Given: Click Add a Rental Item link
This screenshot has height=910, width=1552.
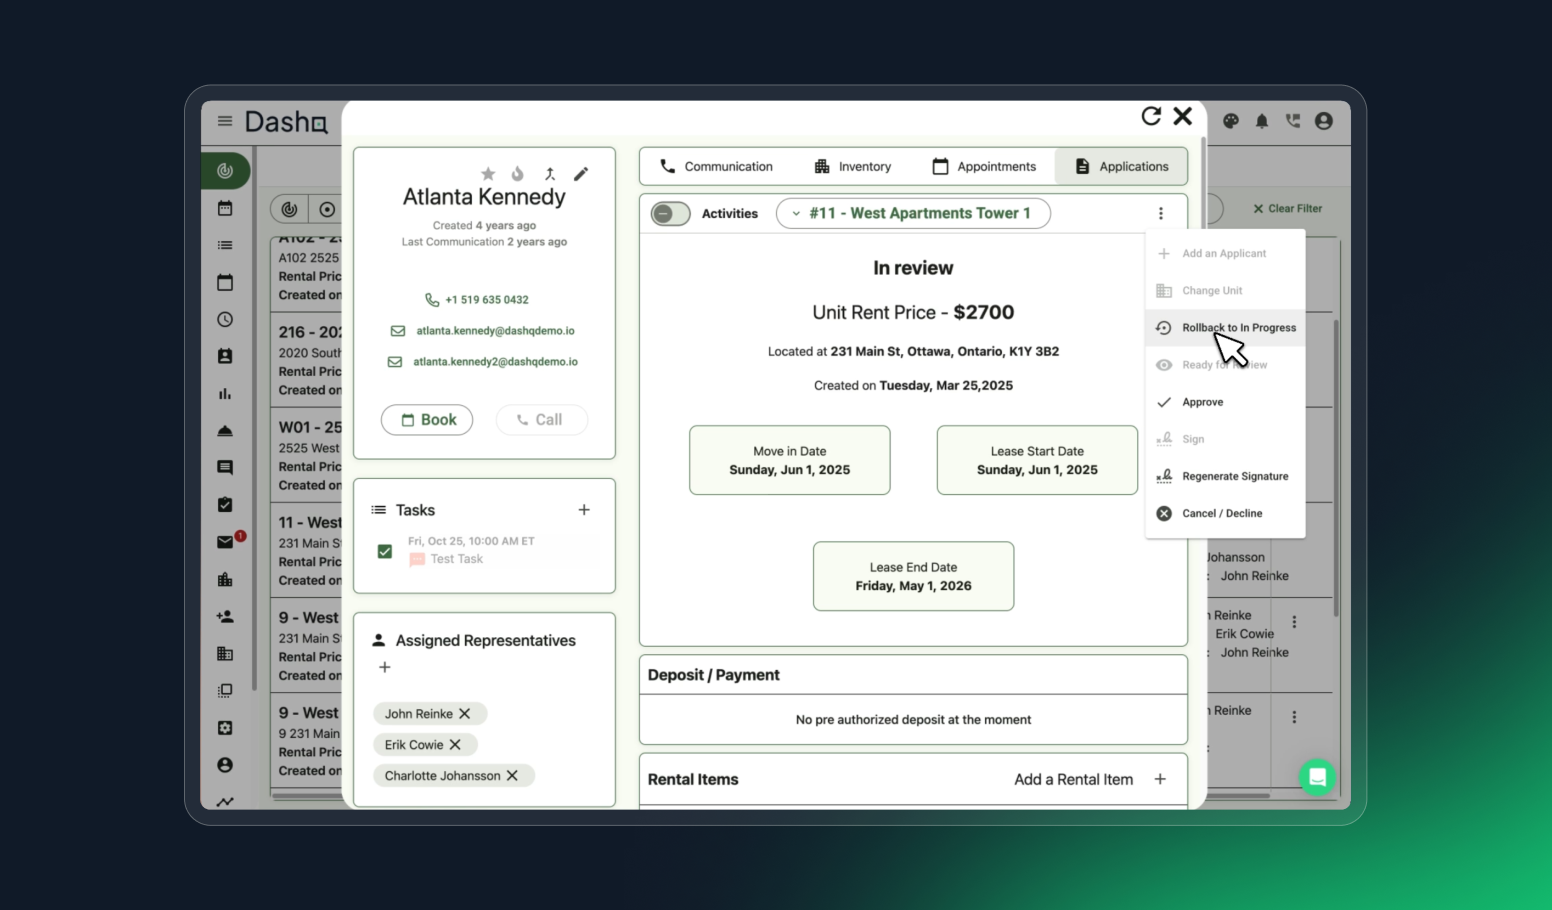Looking at the screenshot, I should (x=1072, y=779).
